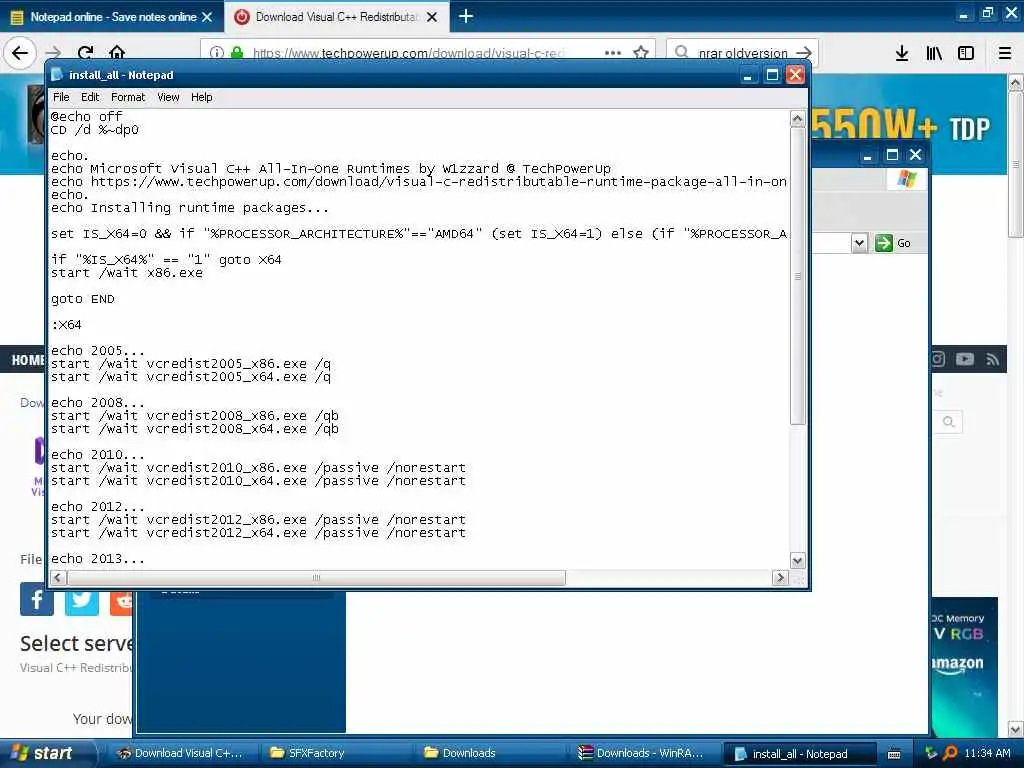
Task: Click Amazon advertisement banner
Action: pos(964,666)
